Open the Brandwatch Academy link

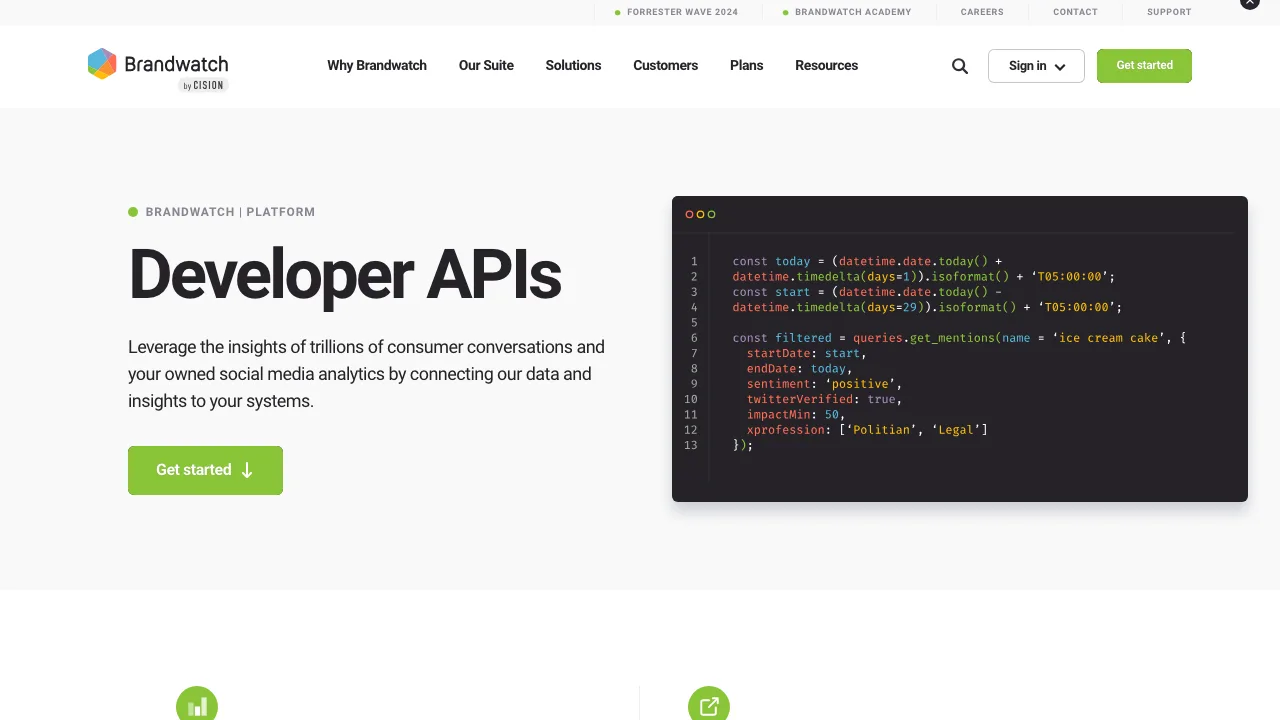click(853, 12)
